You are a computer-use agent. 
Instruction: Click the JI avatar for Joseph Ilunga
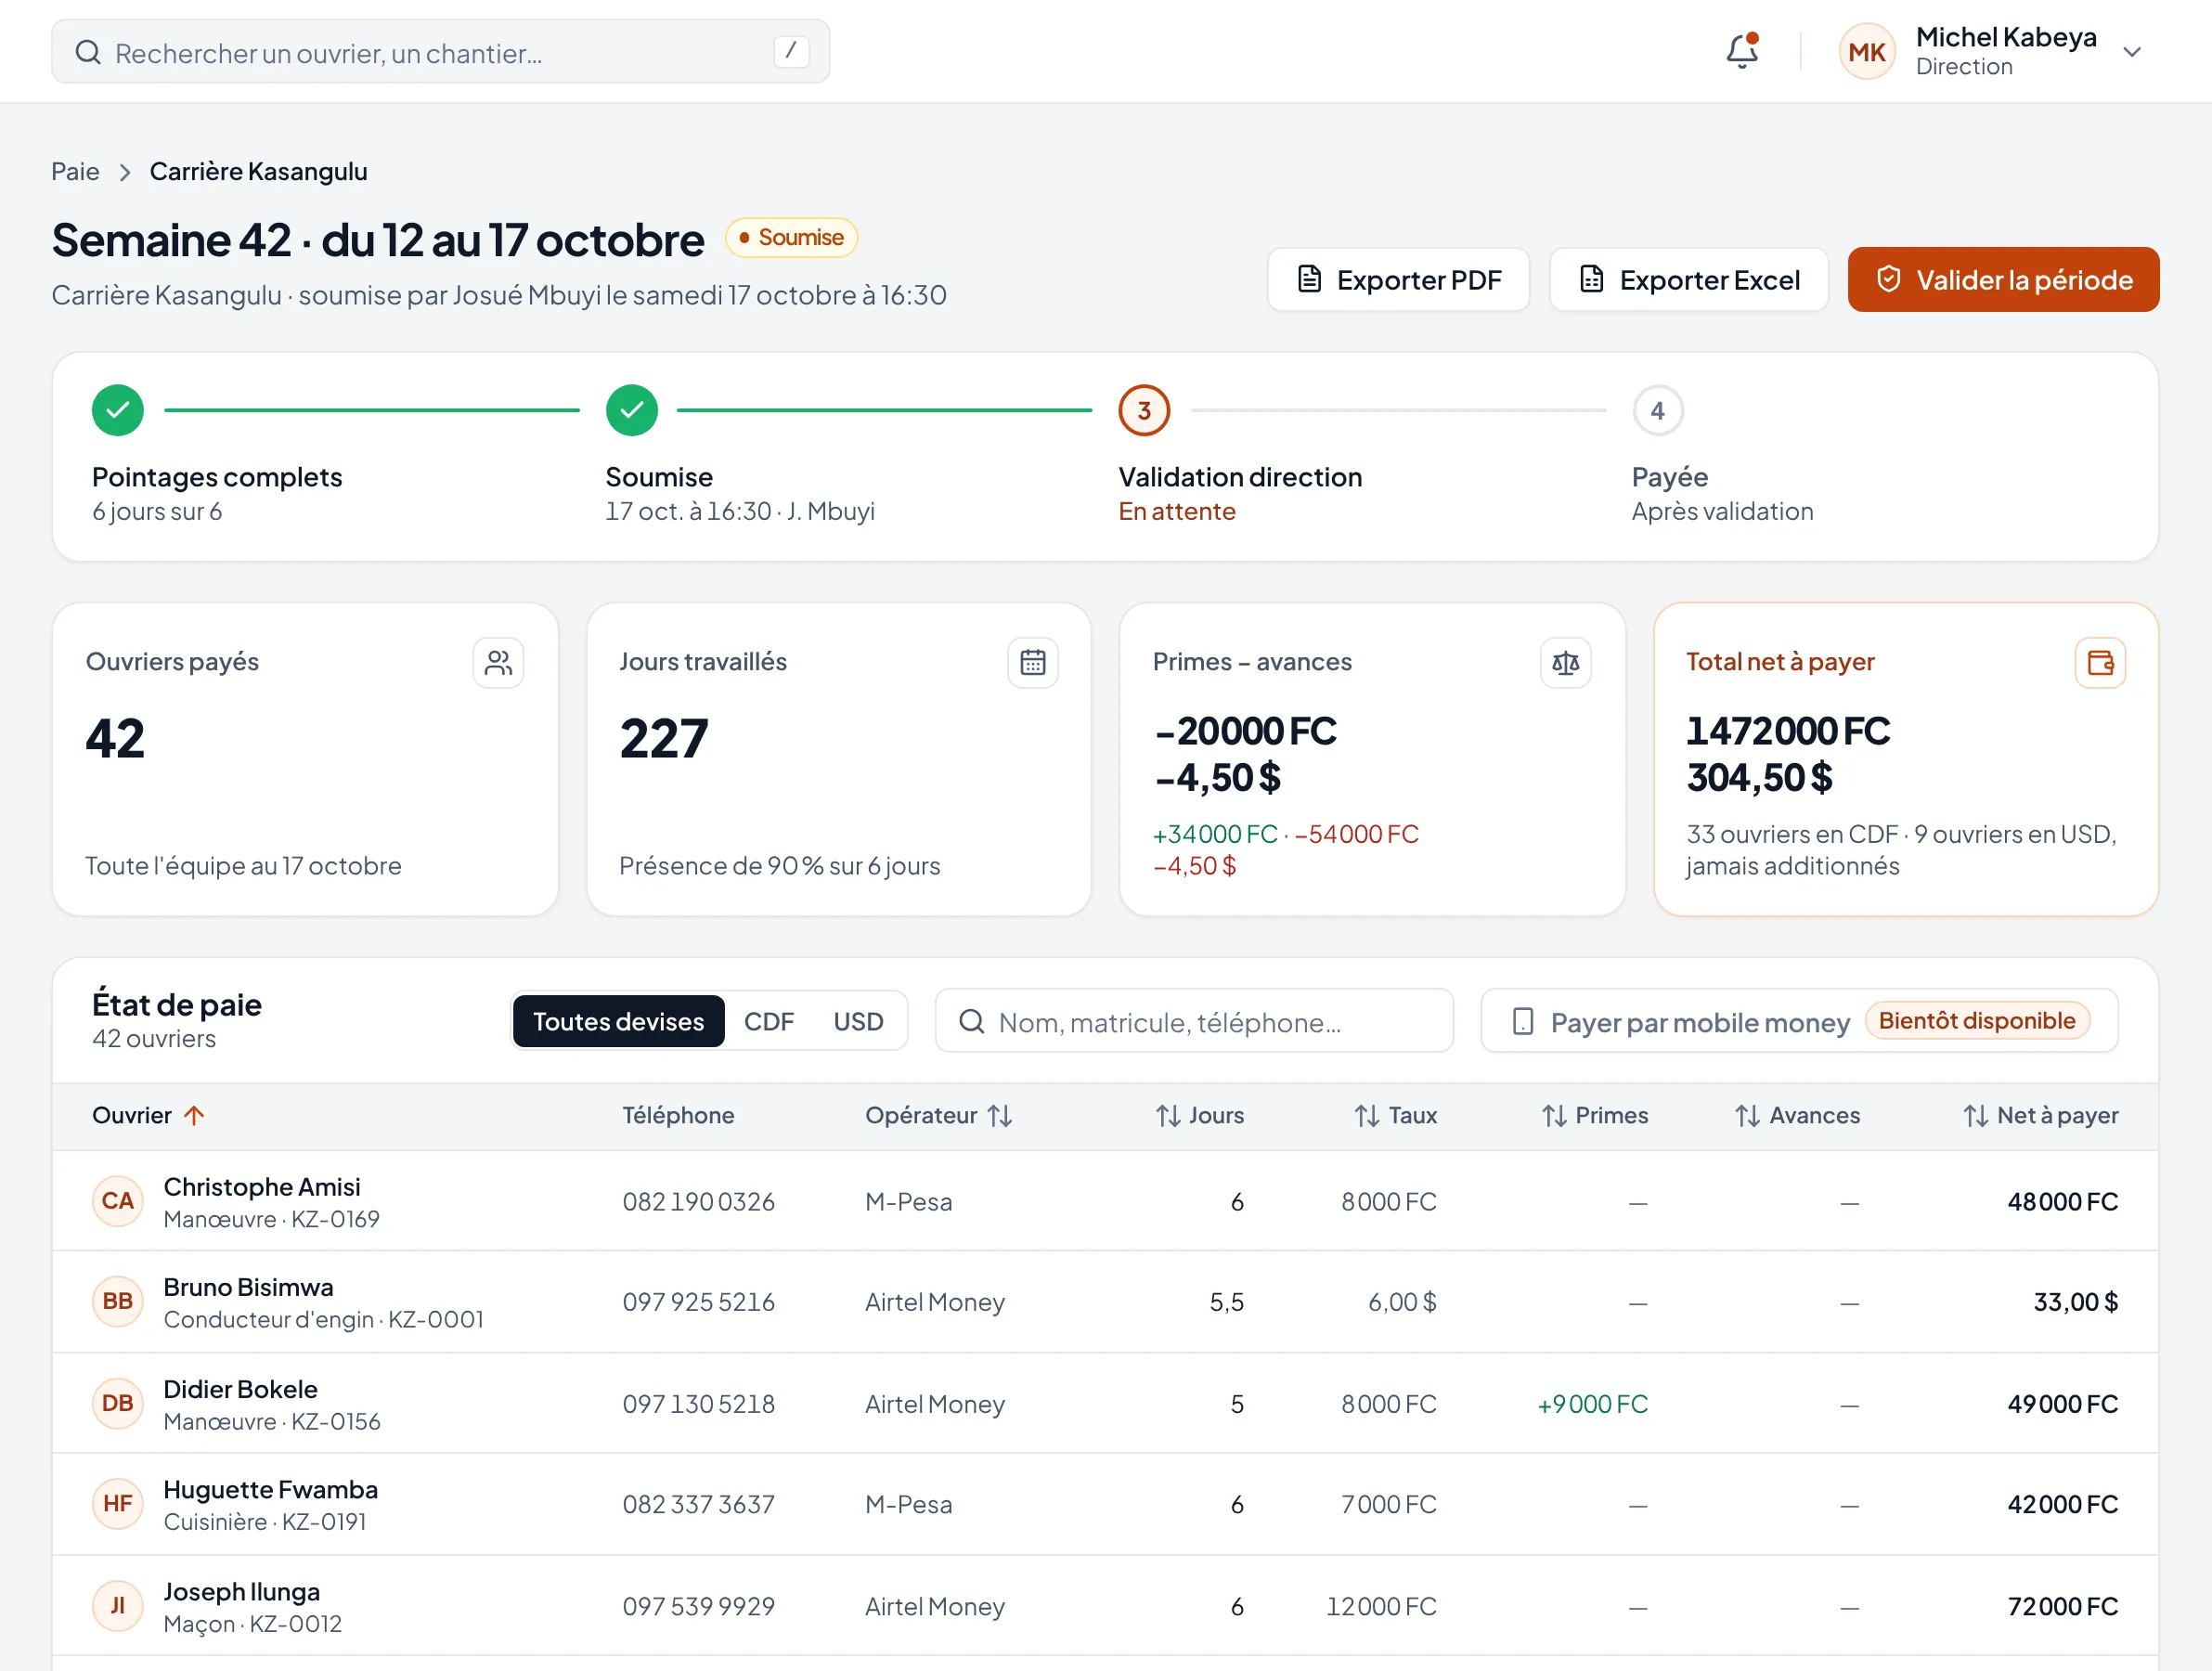tap(118, 1605)
